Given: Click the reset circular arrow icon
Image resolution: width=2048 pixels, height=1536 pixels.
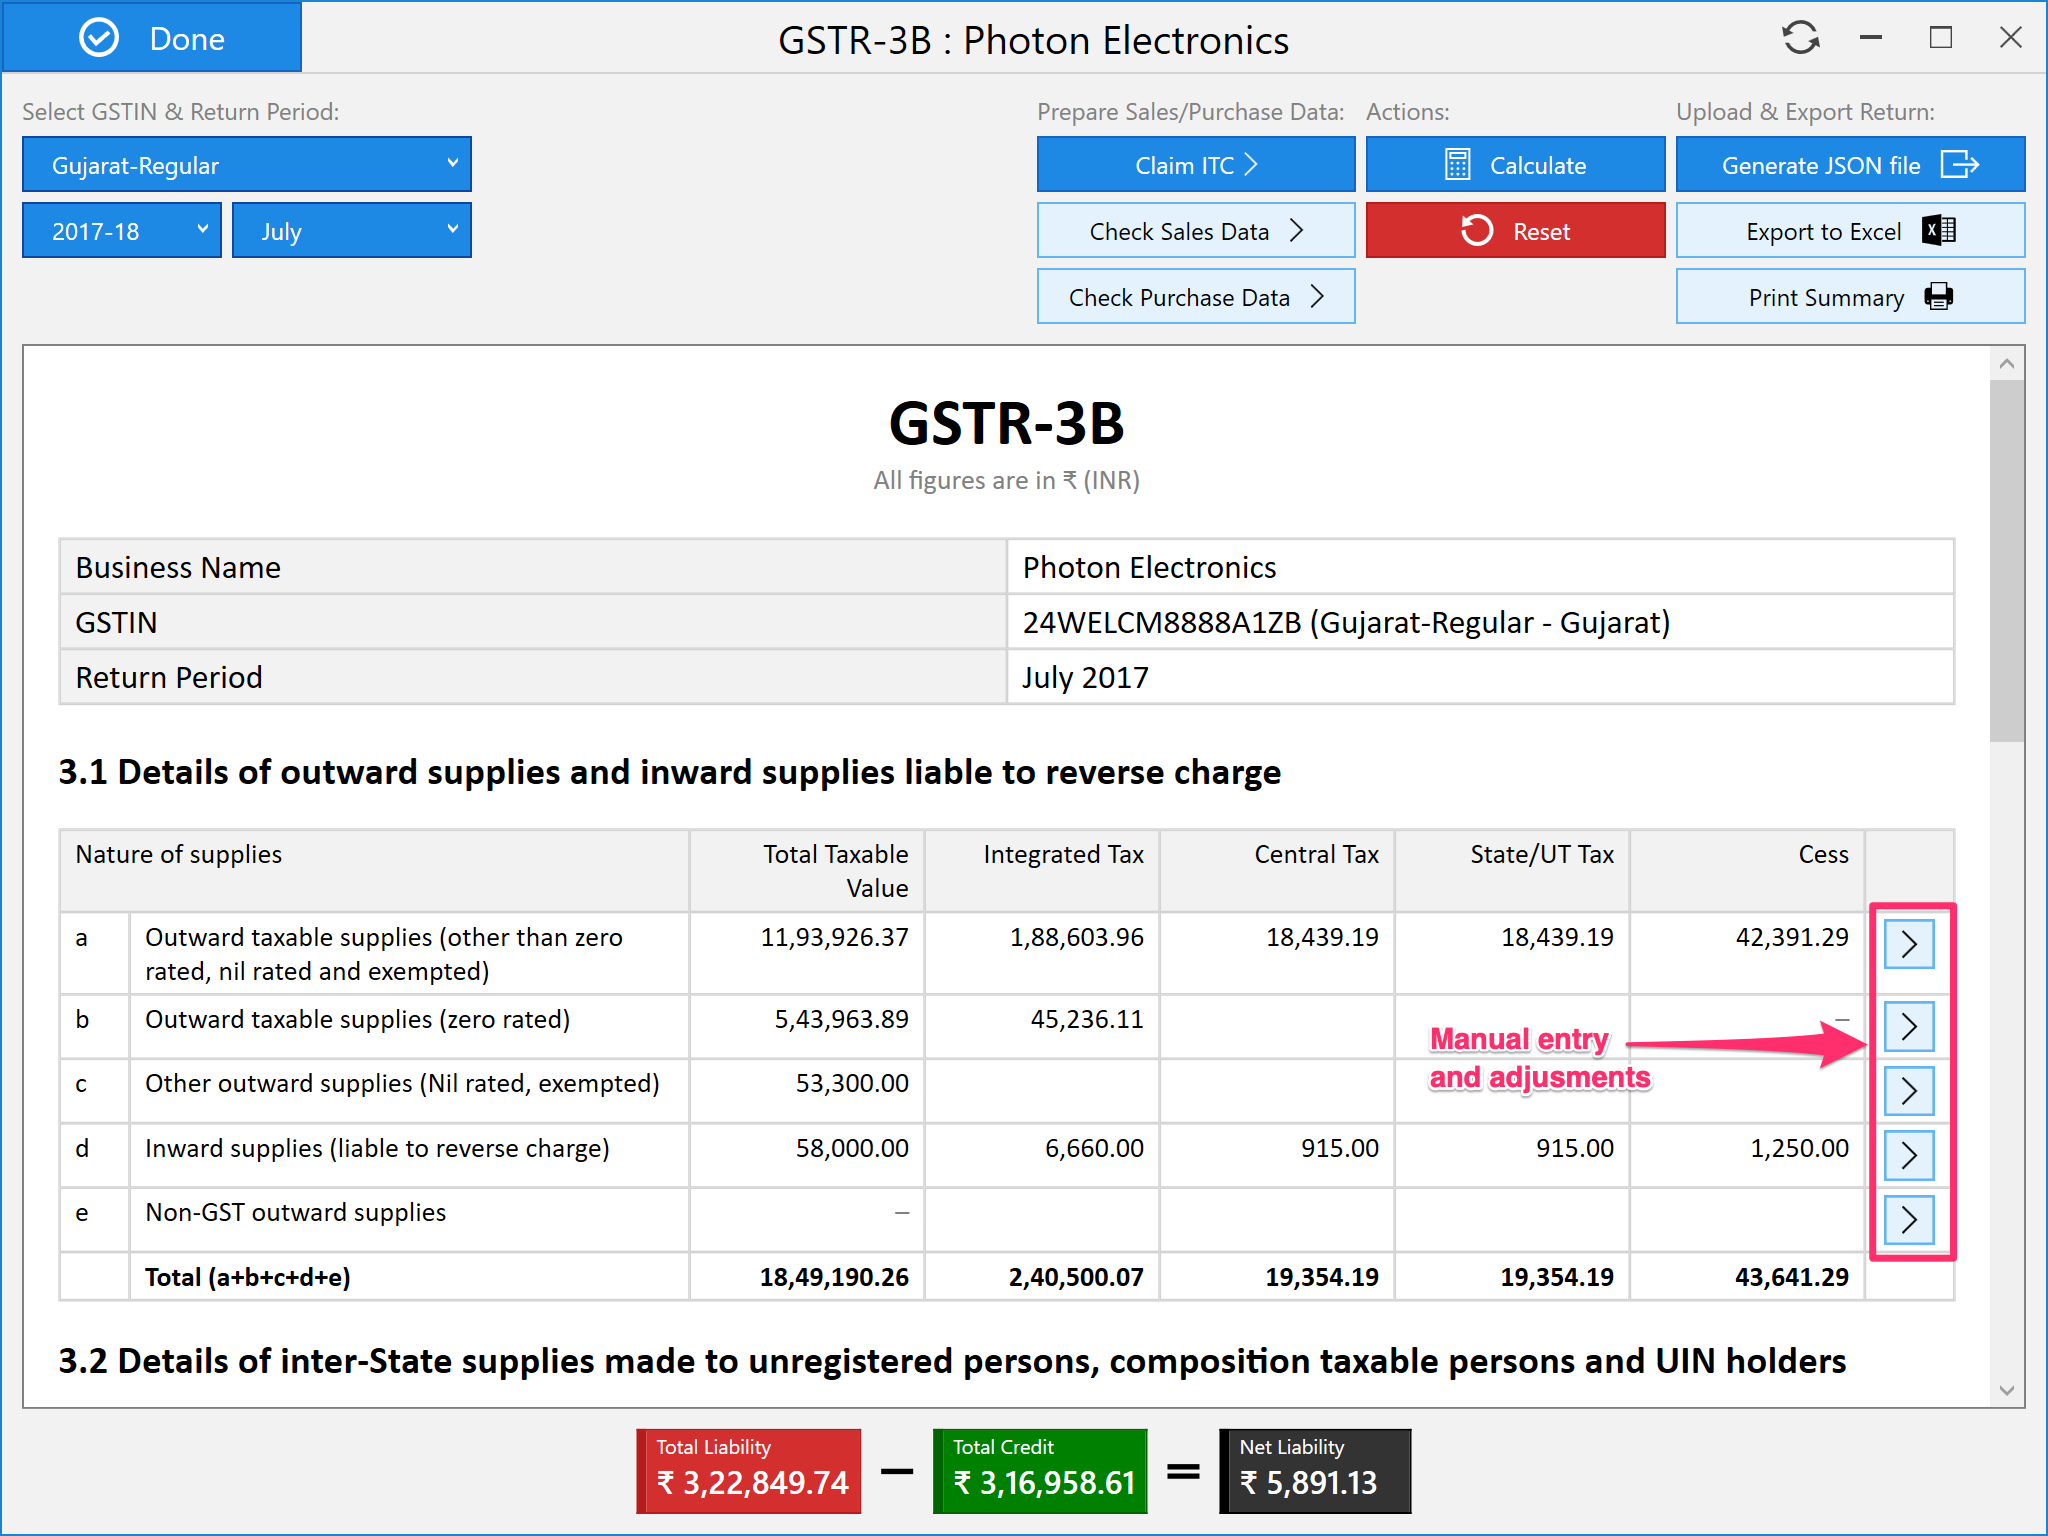Looking at the screenshot, I should tap(1477, 231).
